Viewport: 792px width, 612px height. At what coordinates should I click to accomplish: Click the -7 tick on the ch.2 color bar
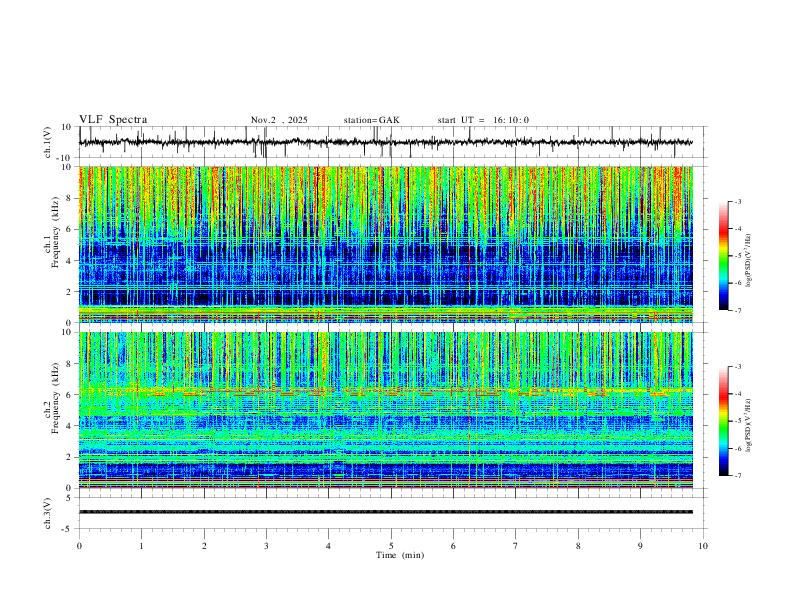[x=737, y=476]
